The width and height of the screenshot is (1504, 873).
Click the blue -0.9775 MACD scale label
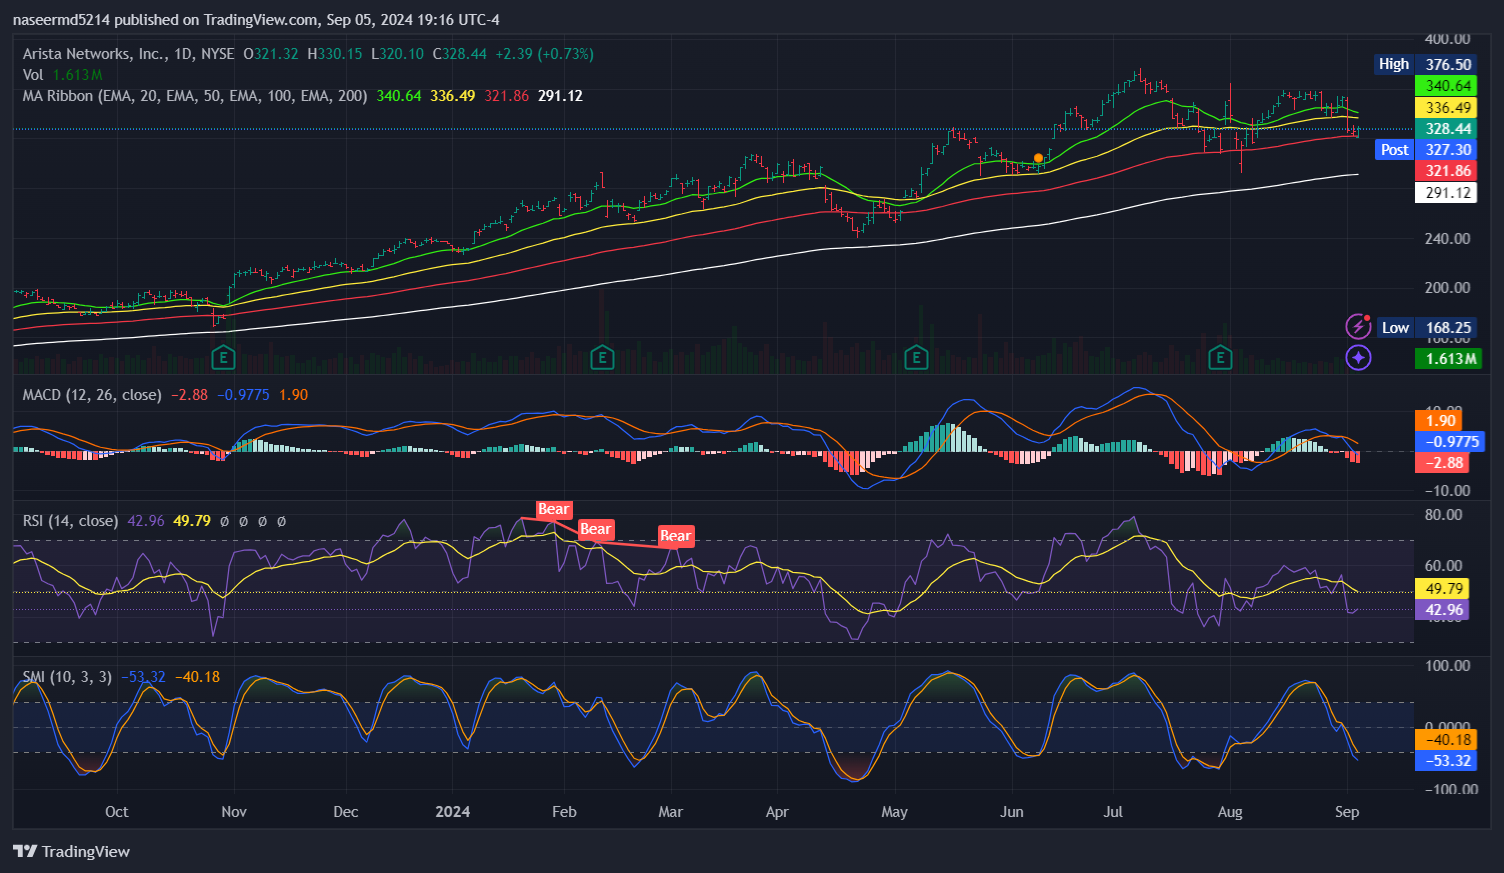pos(1450,442)
